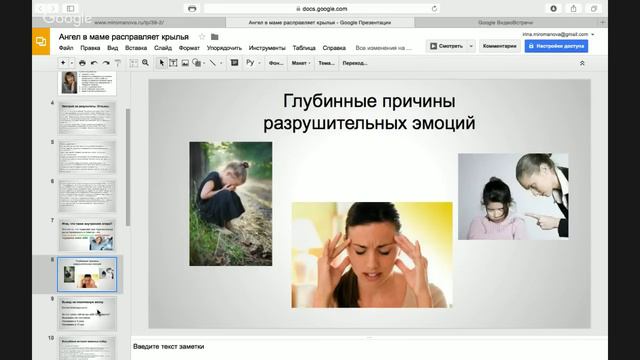The image size is (640, 360).
Task: Select slide 9 thumbnail
Action: [87, 313]
